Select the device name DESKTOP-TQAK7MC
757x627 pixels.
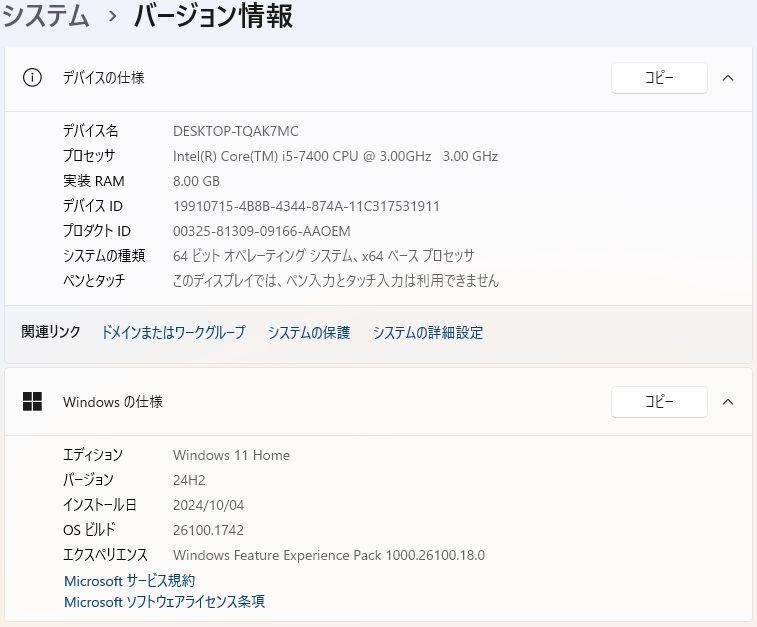tap(236, 131)
